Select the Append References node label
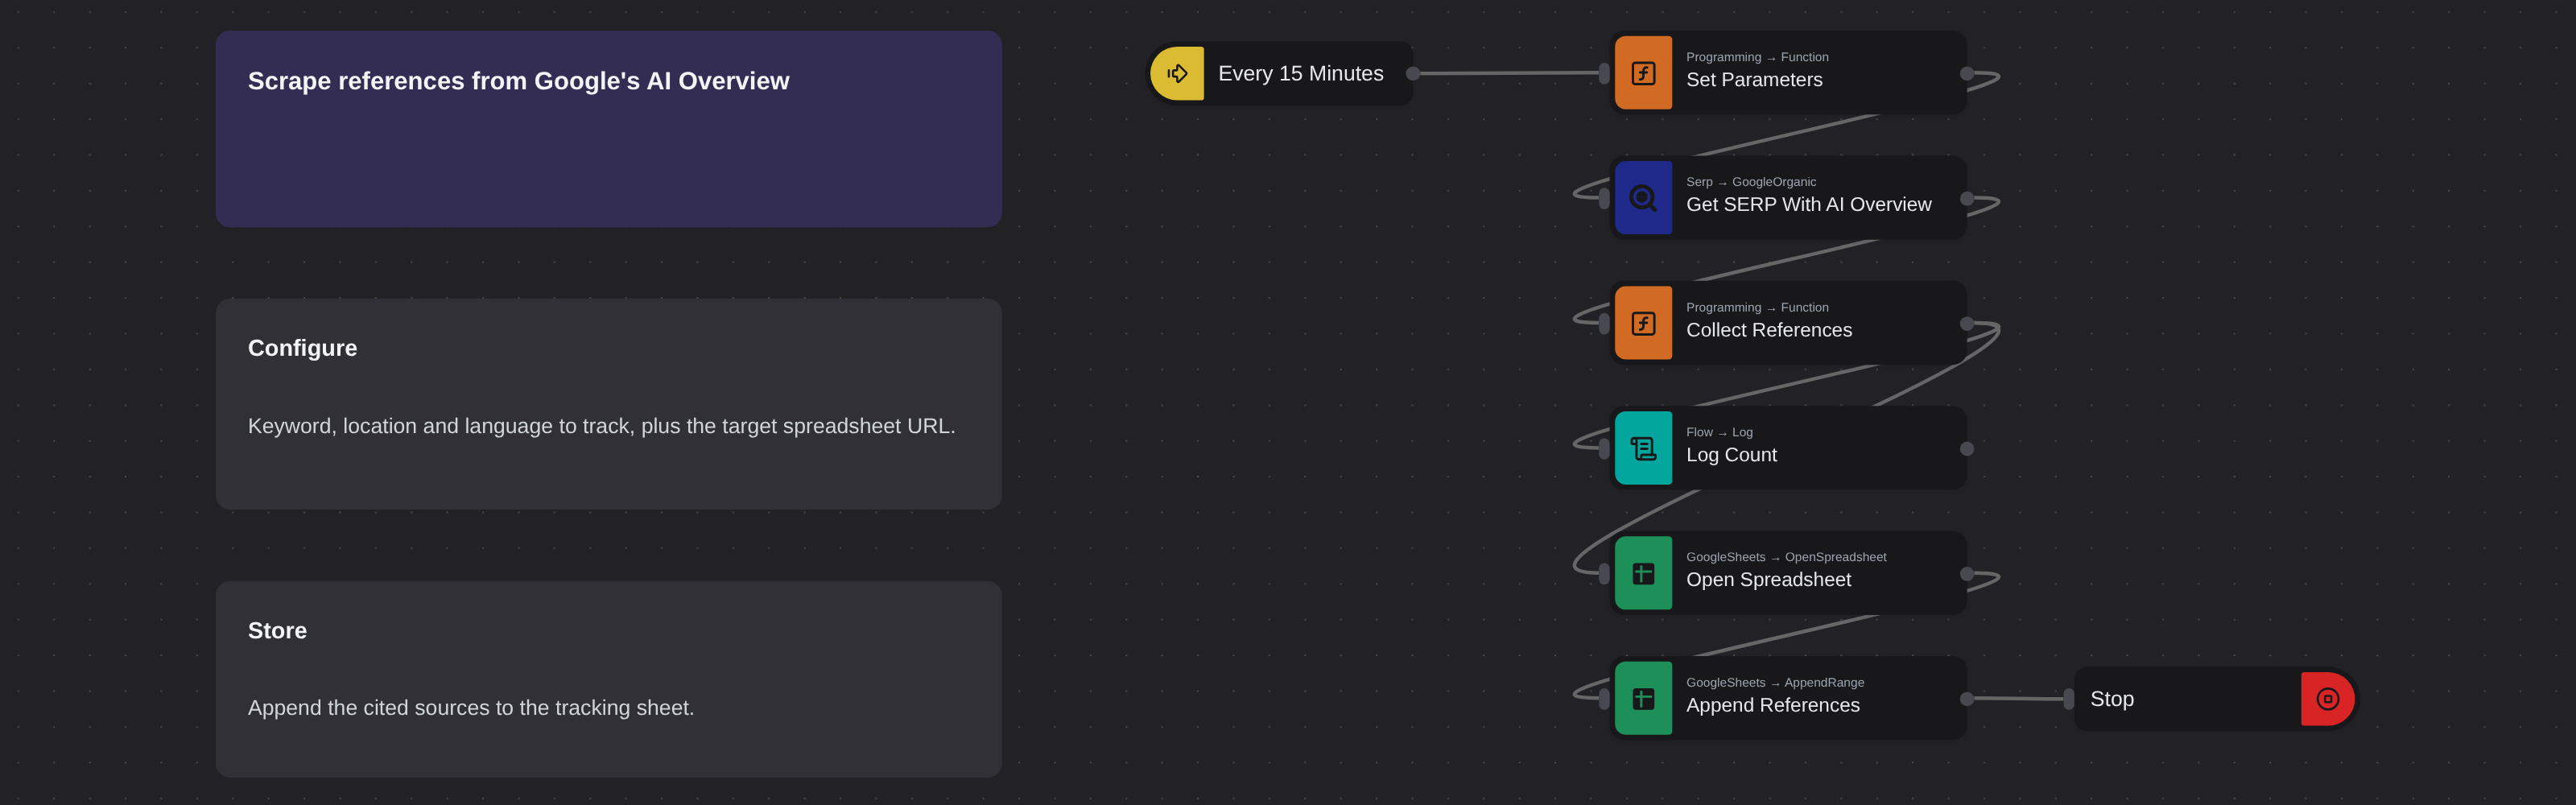Screen dimensions: 2576x805 pyautogui.click(x=1773, y=705)
